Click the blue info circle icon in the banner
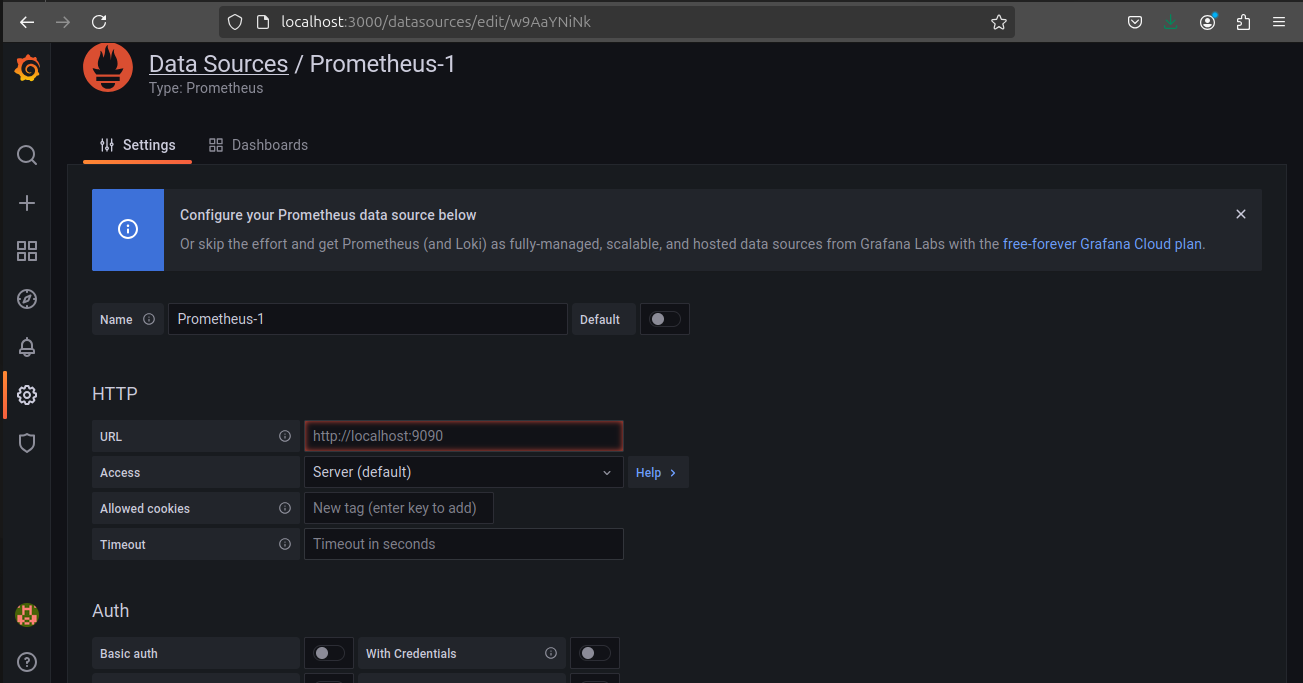The width and height of the screenshot is (1303, 683). click(128, 229)
